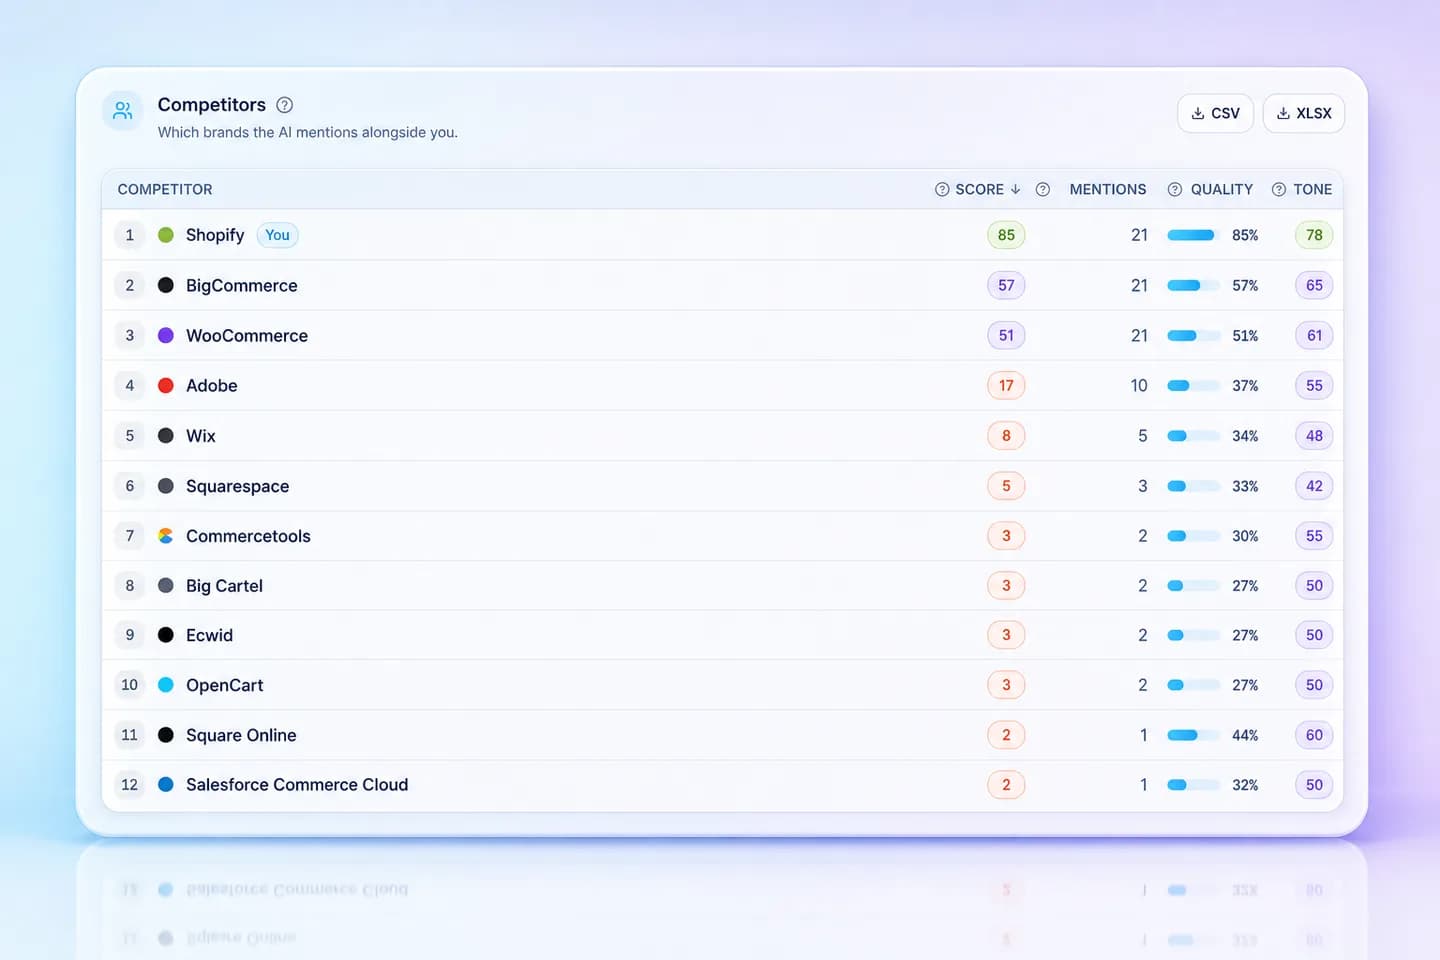Click the You badge next to Shopify

pyautogui.click(x=277, y=235)
